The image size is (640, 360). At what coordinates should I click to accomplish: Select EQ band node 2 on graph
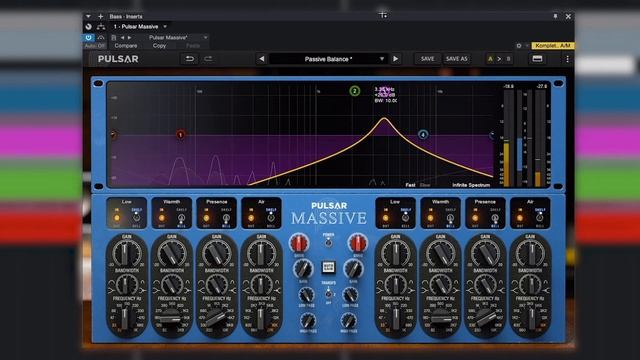355,91
